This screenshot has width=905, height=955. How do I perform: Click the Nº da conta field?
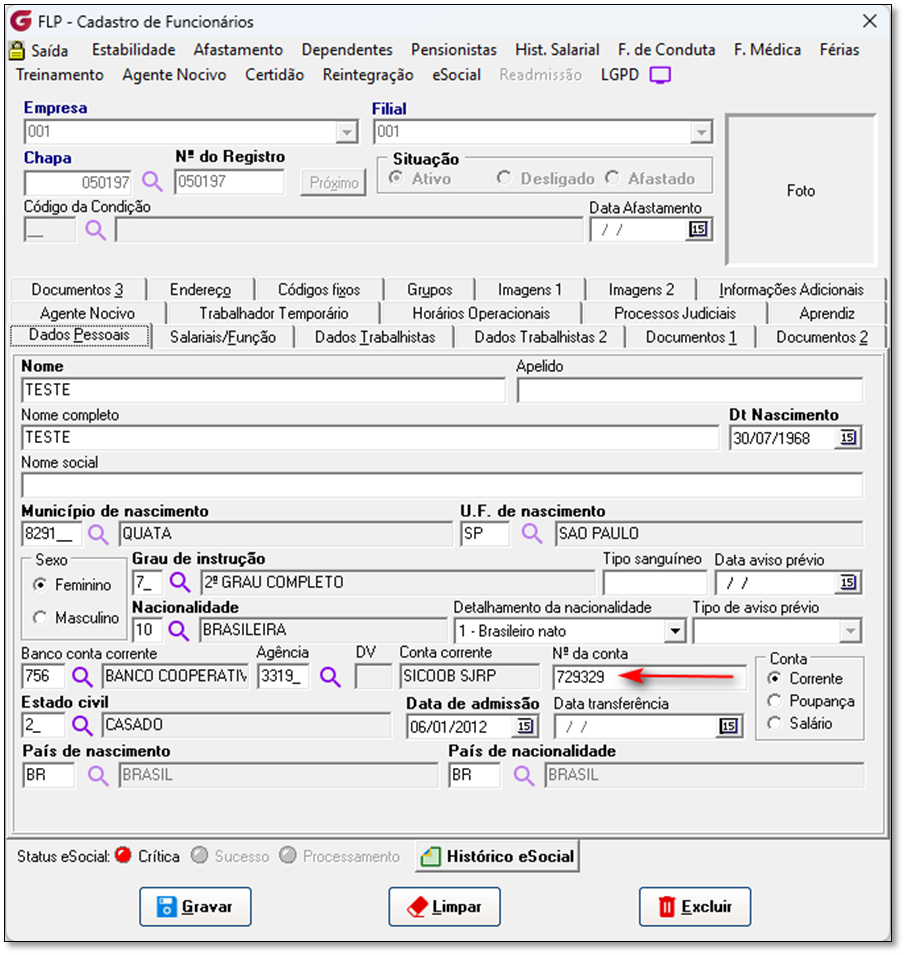649,677
